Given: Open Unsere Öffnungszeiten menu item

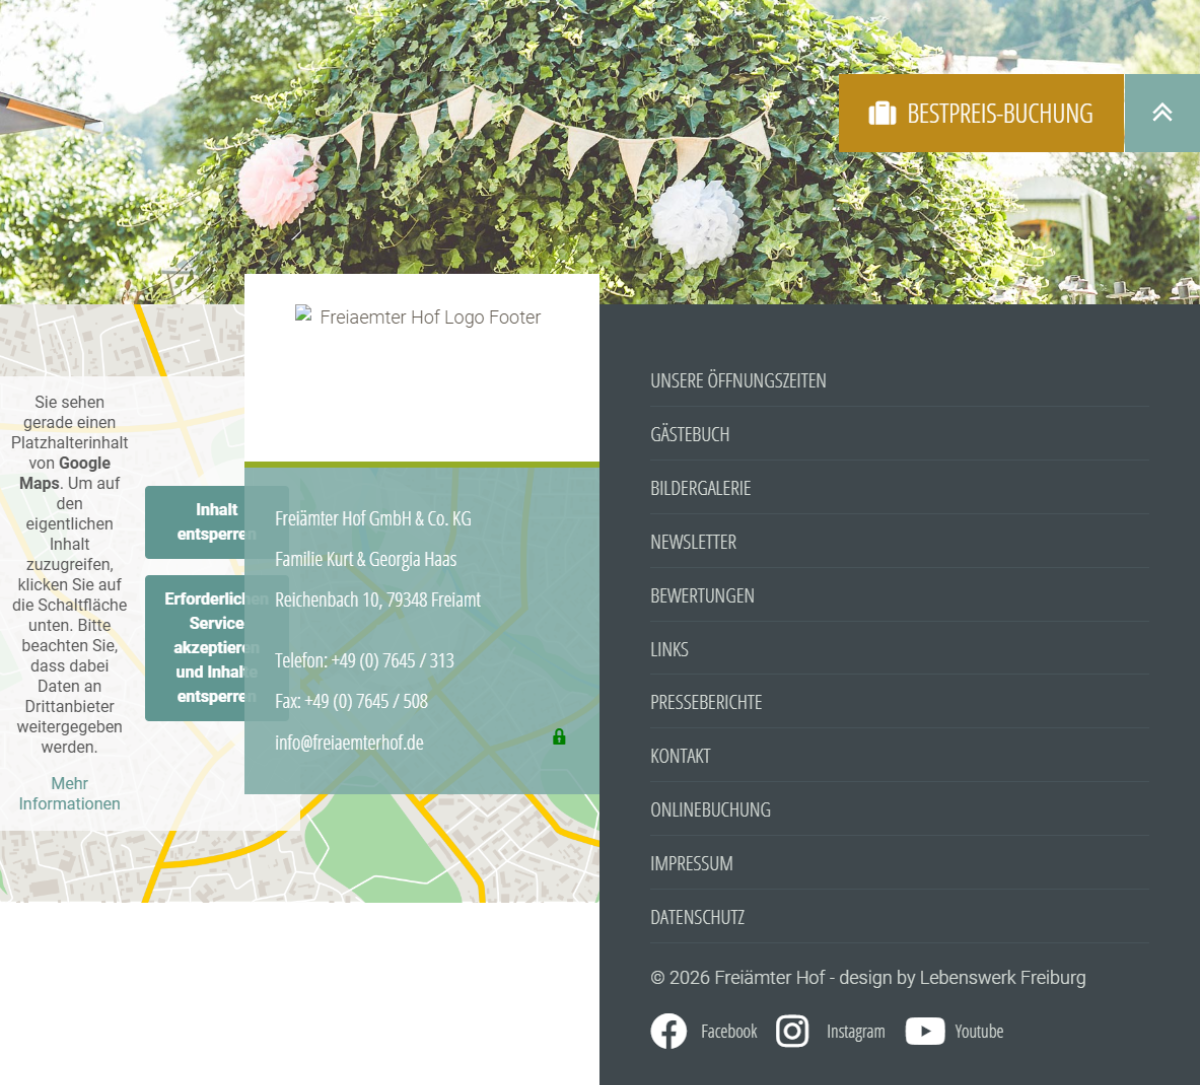Looking at the screenshot, I should click(738, 381).
